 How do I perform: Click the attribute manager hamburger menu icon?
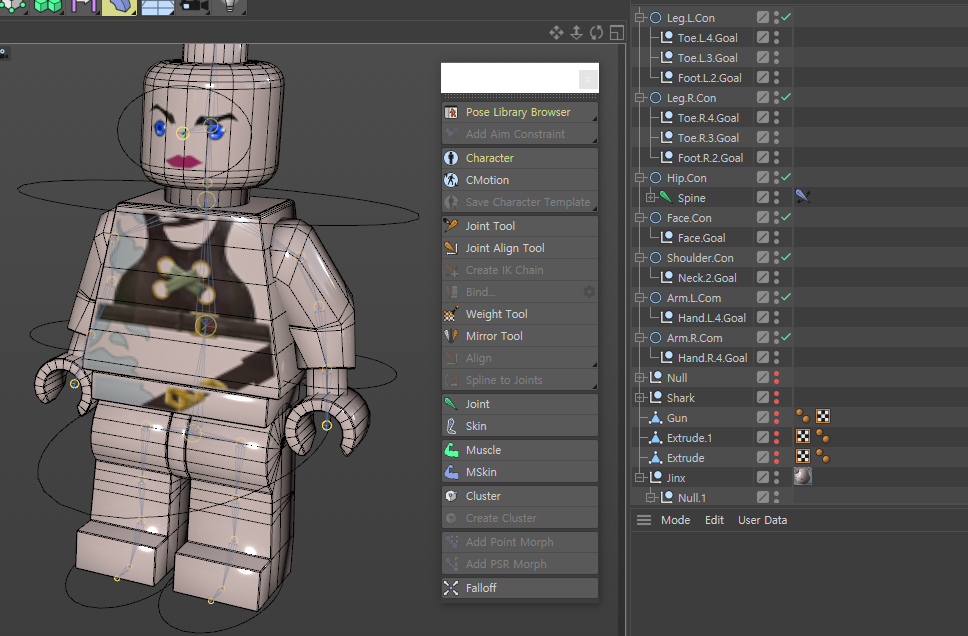[x=644, y=520]
